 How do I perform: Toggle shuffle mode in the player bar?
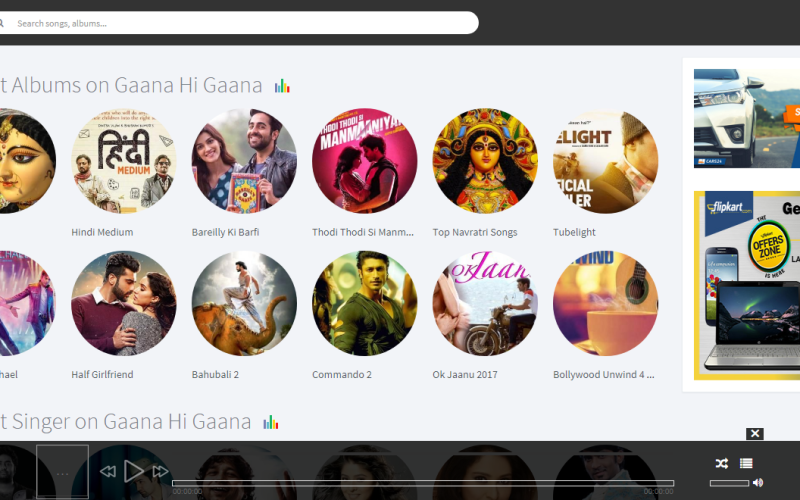coord(721,463)
